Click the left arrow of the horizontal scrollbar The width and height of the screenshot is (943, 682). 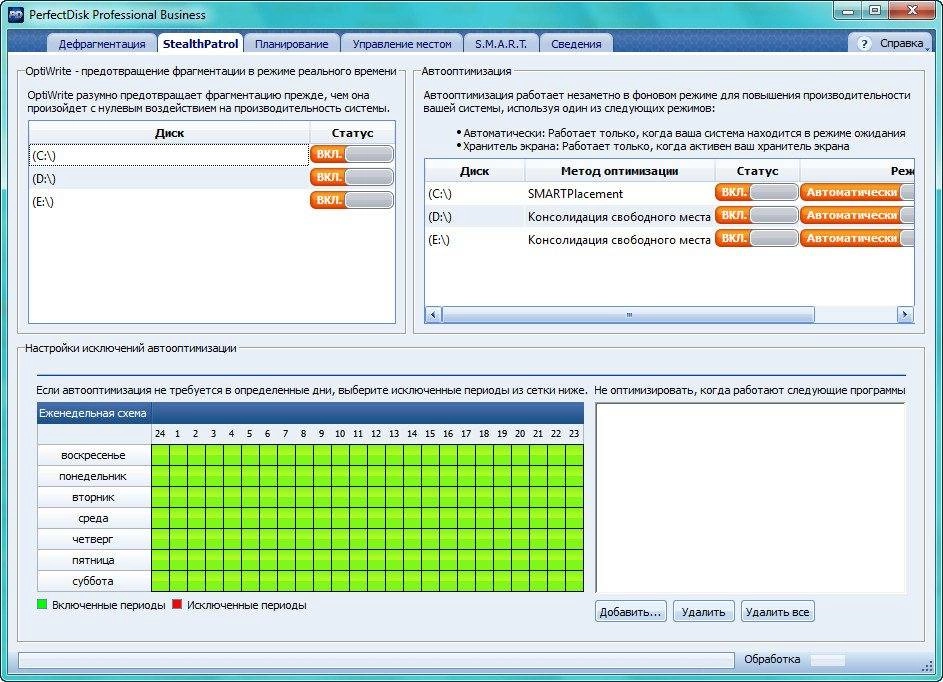[x=433, y=315]
